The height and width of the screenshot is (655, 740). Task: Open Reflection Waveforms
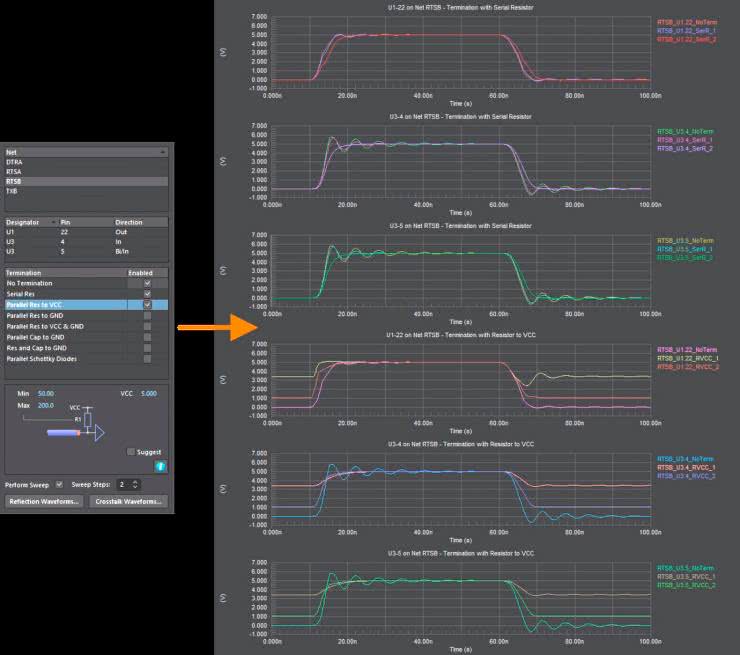[x=44, y=501]
